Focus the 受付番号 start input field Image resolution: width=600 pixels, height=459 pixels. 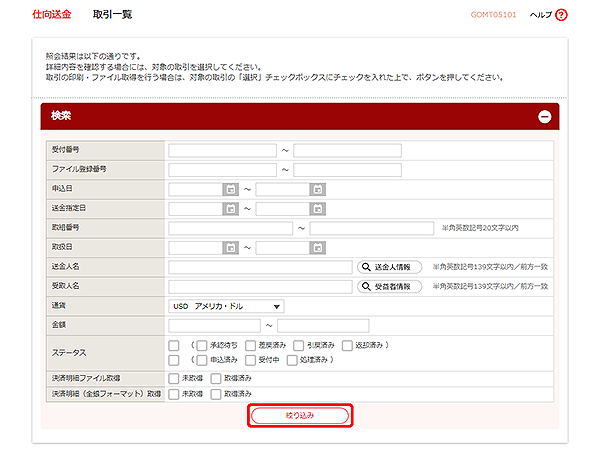(222, 151)
